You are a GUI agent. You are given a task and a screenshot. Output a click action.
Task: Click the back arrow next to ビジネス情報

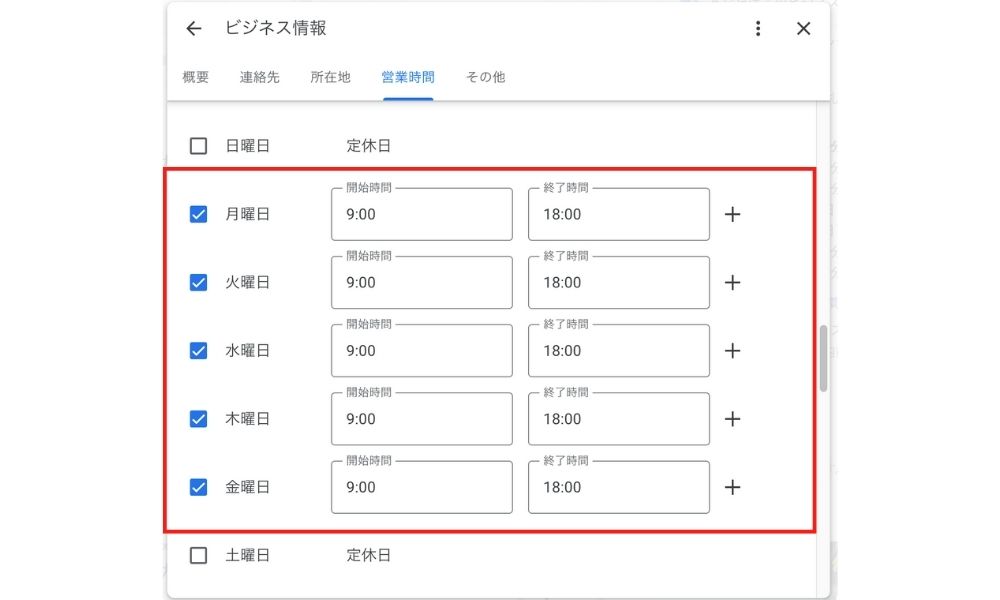[194, 29]
